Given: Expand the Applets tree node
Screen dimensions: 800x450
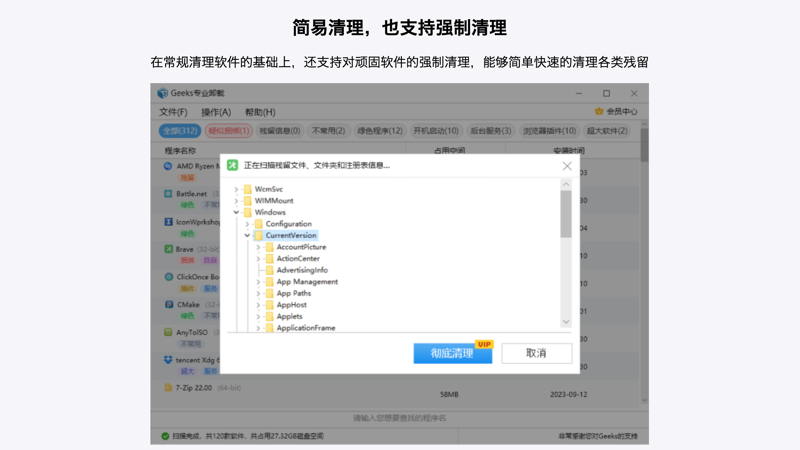Looking at the screenshot, I should coord(258,316).
